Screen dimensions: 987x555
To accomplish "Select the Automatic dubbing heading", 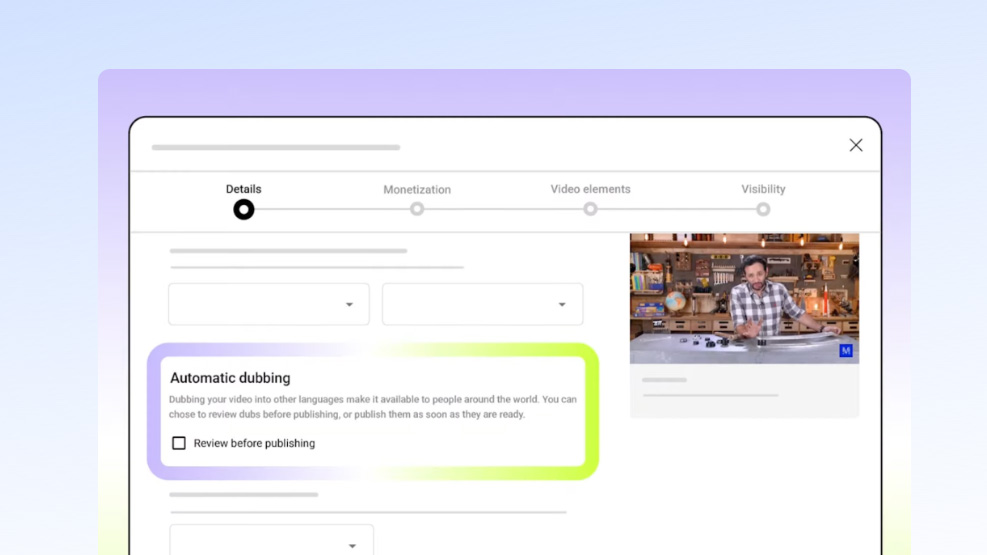I will click(x=230, y=378).
